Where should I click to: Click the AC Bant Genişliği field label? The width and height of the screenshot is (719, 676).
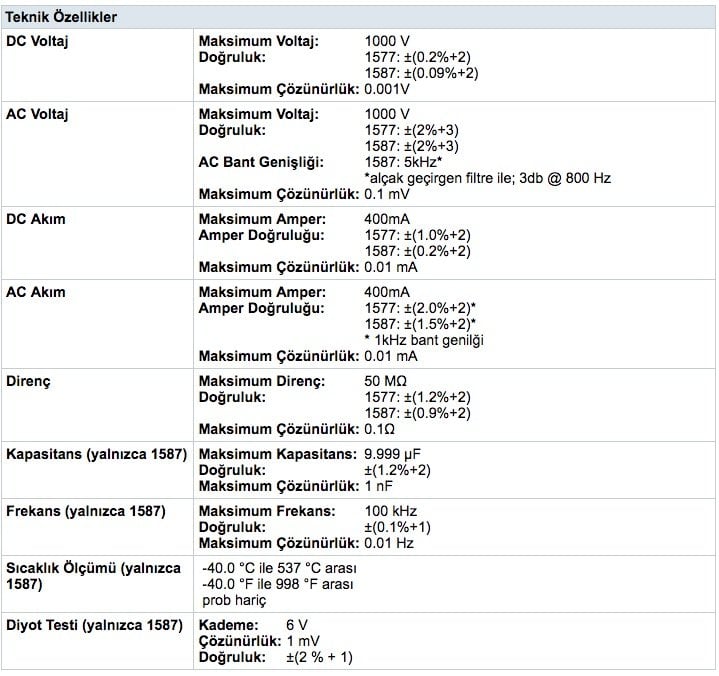tap(258, 162)
